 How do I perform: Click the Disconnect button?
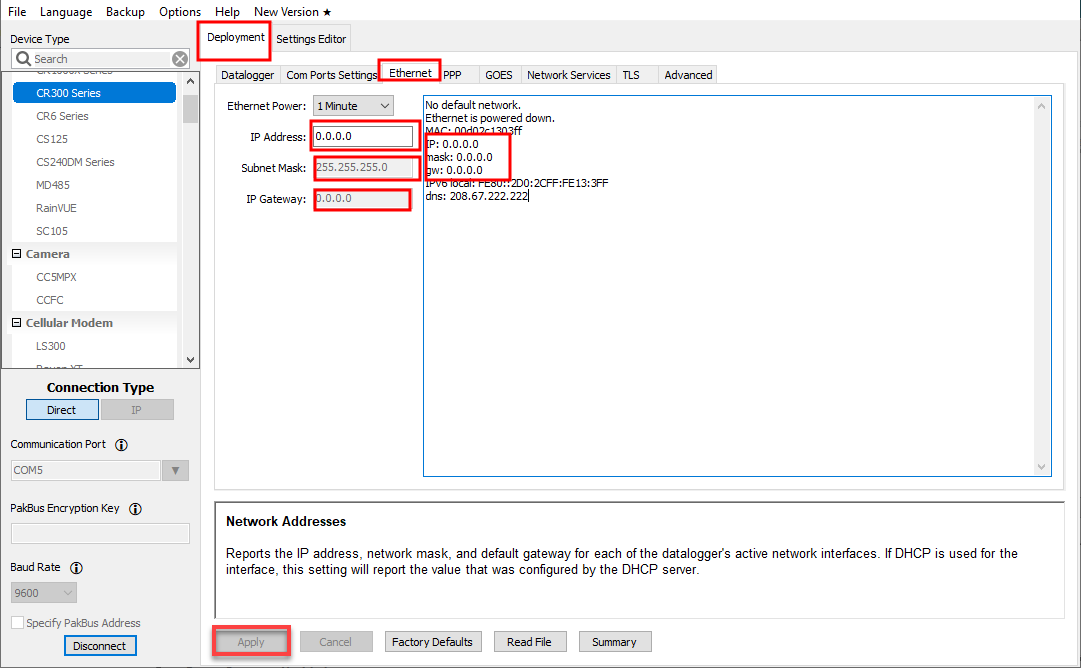pos(100,646)
